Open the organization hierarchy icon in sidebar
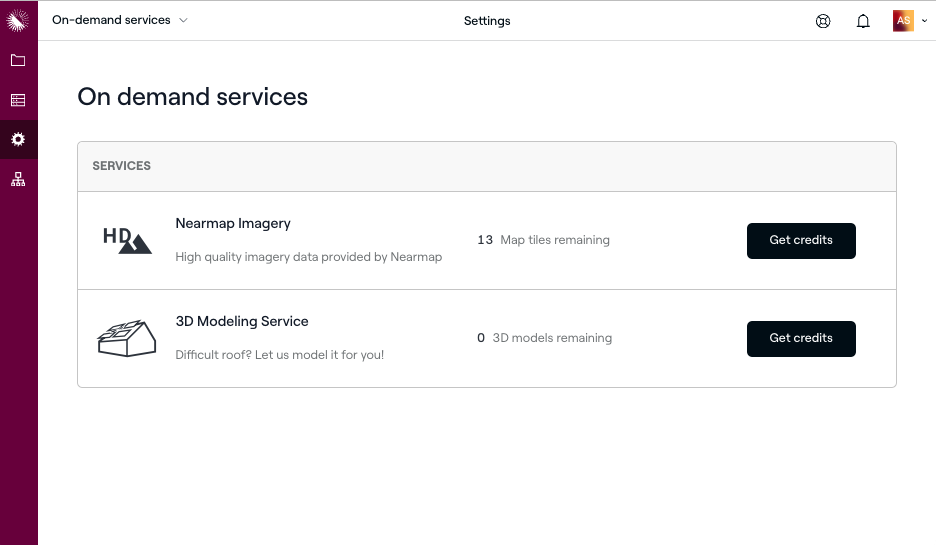 coord(18,180)
